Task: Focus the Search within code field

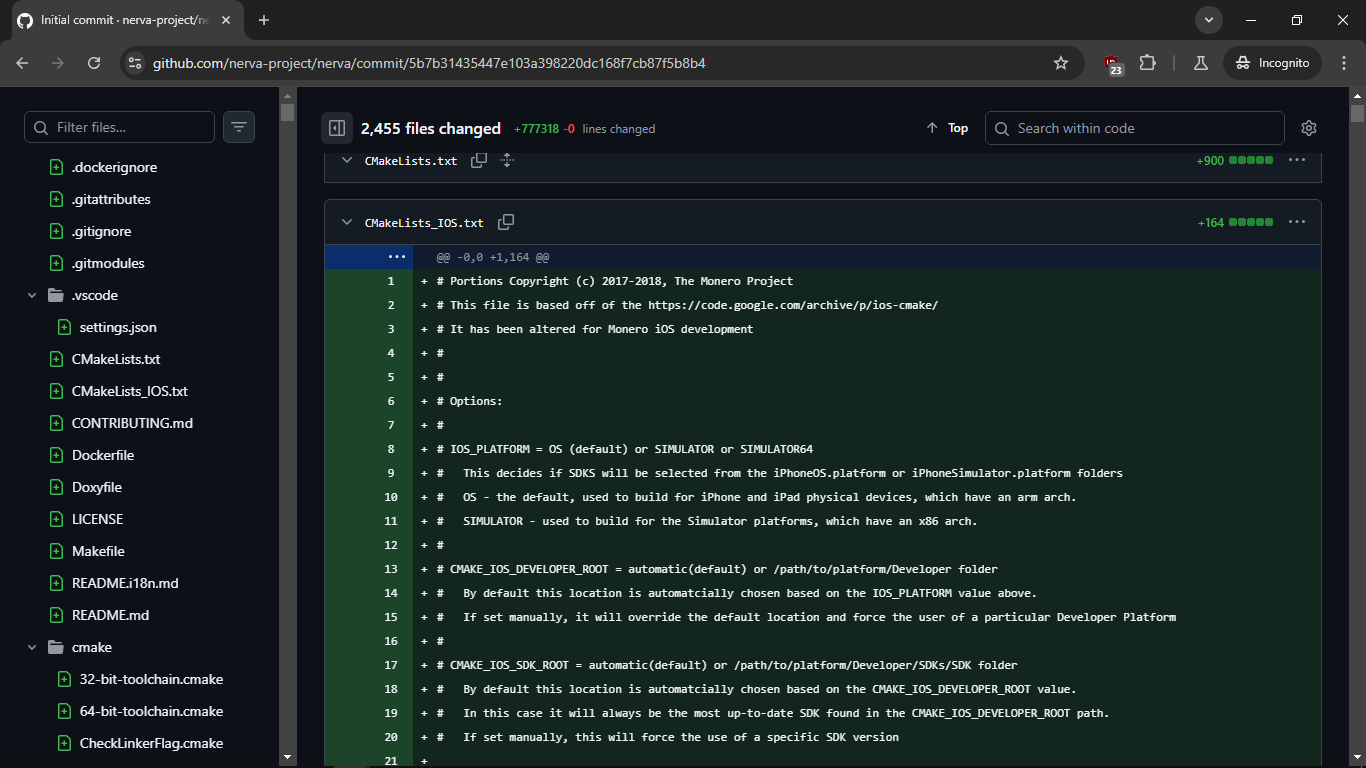Action: [x=1135, y=128]
